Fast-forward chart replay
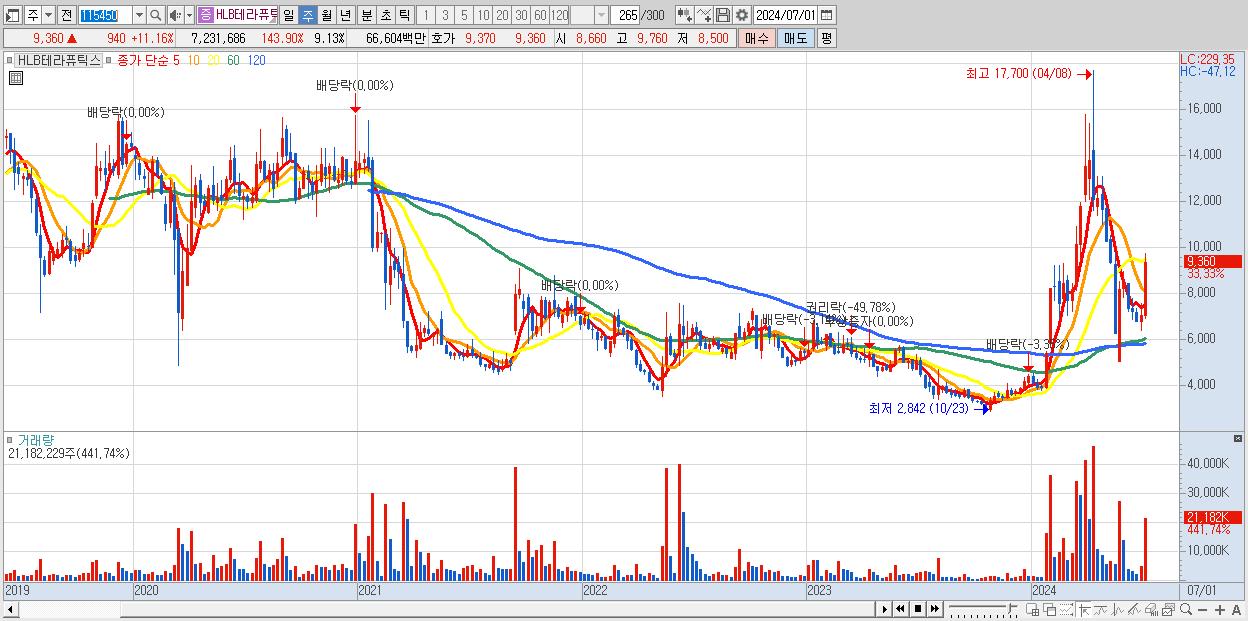 coord(935,609)
